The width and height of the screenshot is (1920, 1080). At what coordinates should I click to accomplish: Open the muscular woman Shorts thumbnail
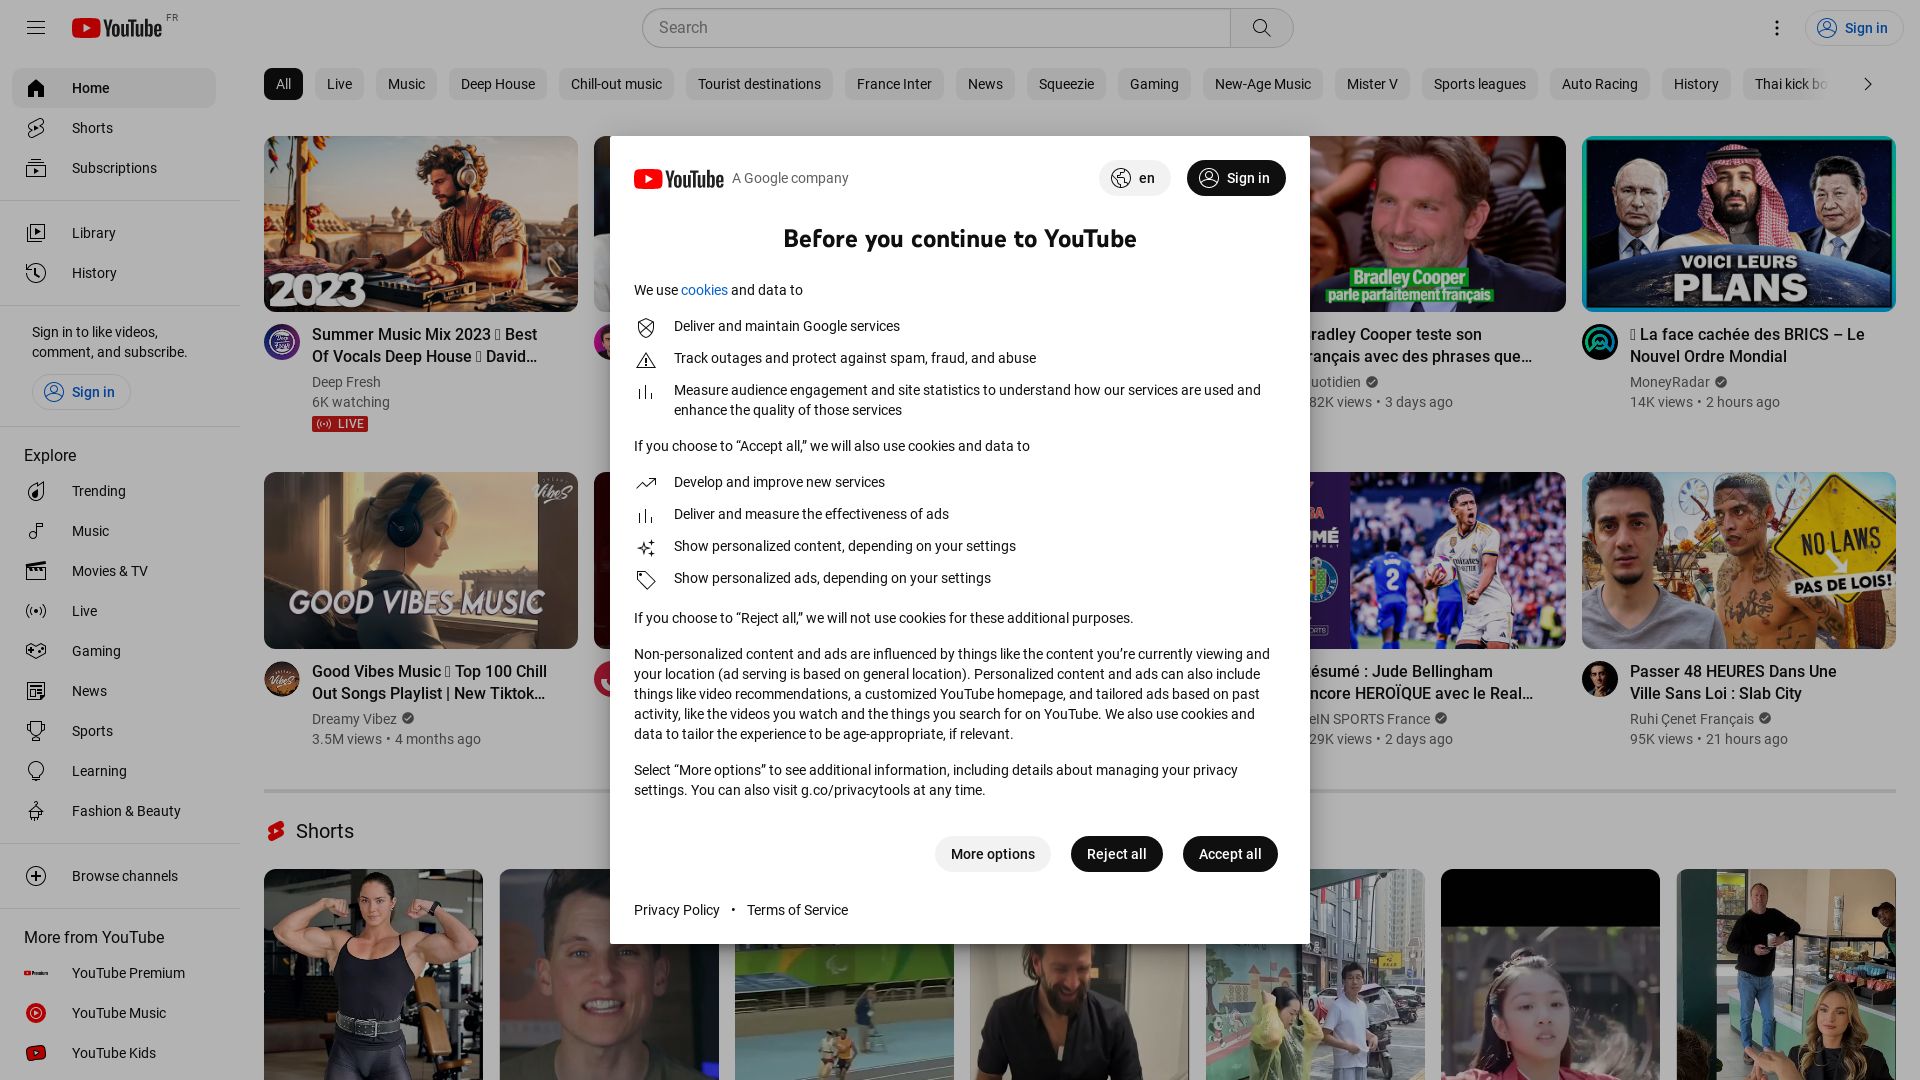[373, 974]
